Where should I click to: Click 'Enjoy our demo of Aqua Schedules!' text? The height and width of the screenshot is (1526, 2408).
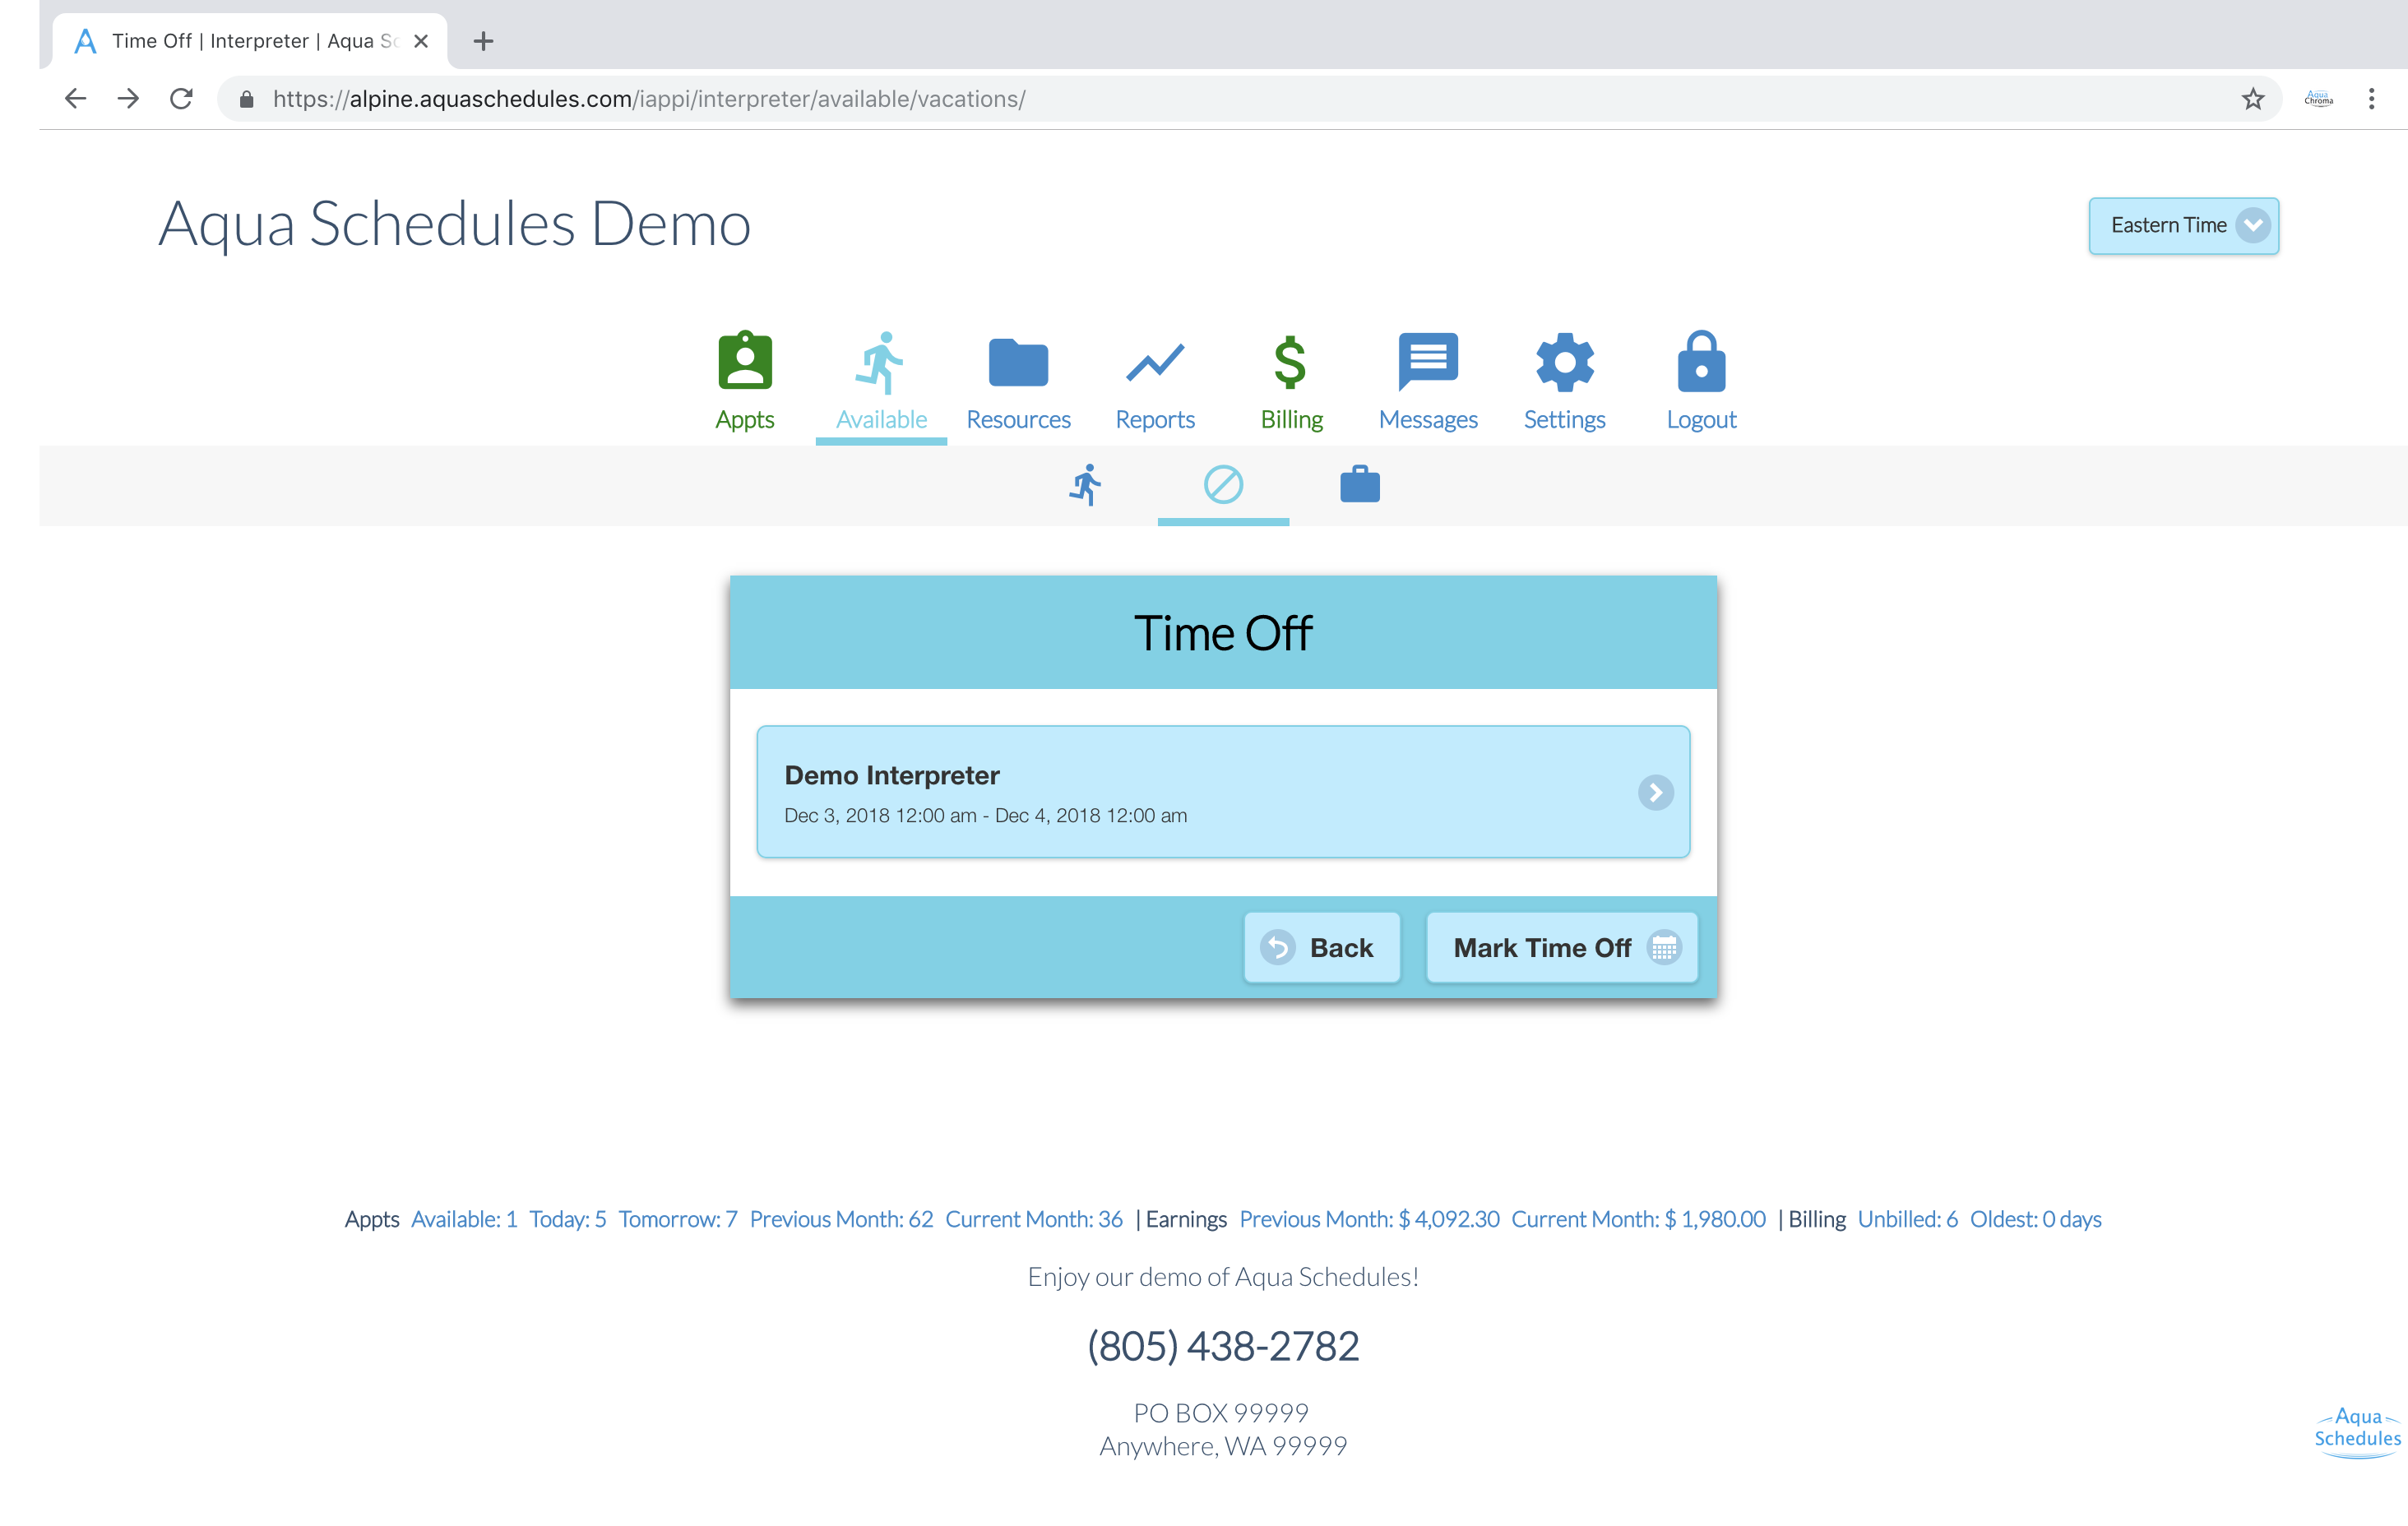pyautogui.click(x=1223, y=1277)
